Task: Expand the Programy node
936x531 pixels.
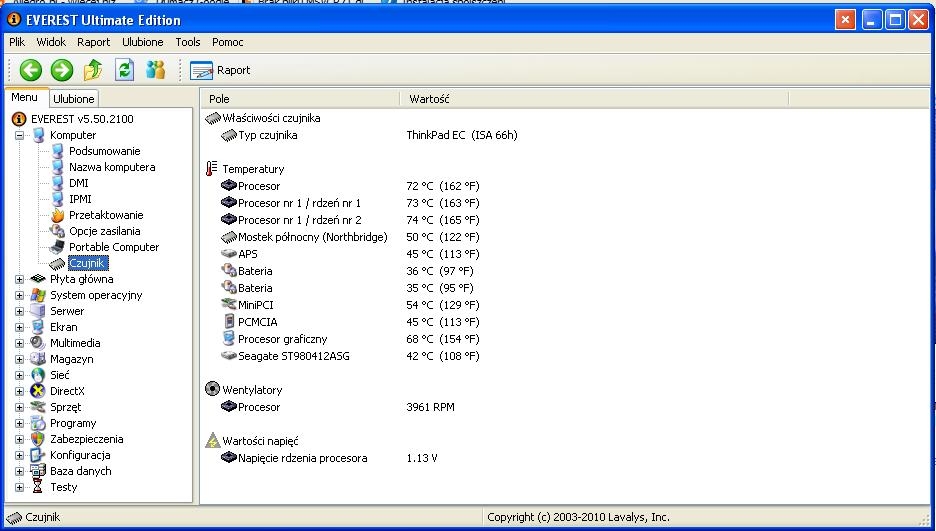Action: click(x=19, y=424)
